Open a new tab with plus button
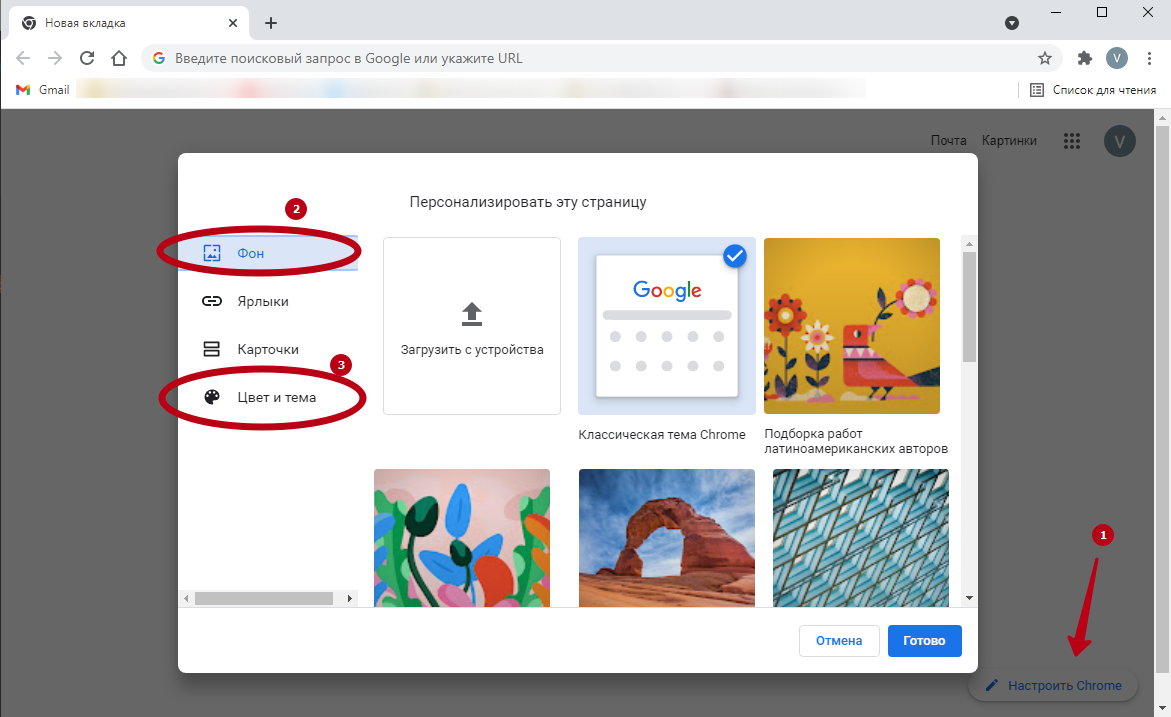 [271, 23]
